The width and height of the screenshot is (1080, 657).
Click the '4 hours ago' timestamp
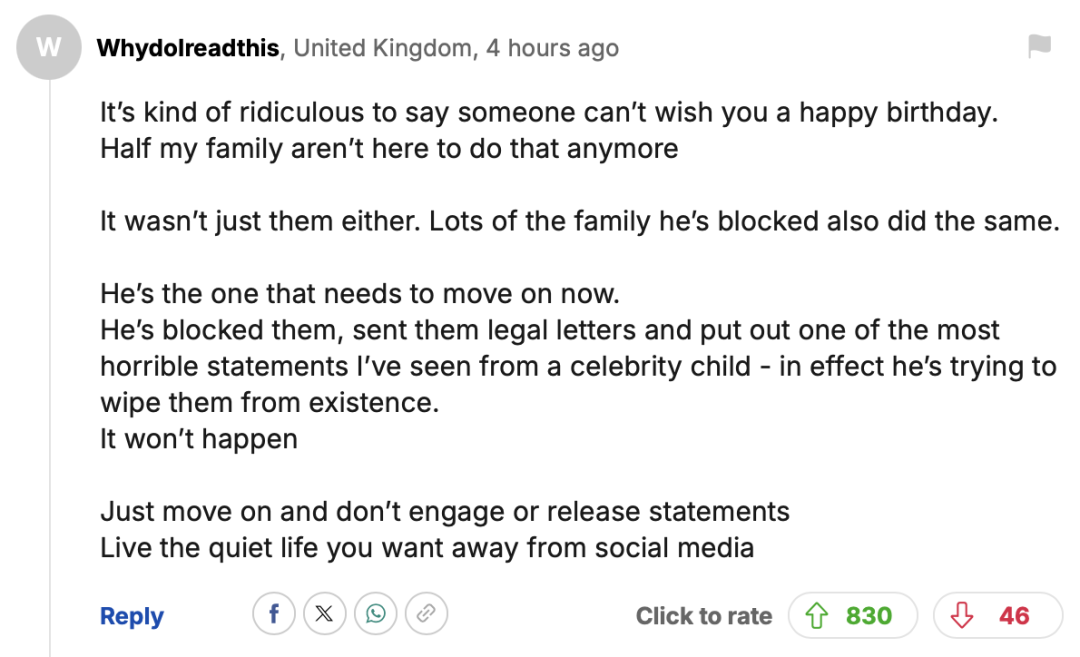(552, 48)
